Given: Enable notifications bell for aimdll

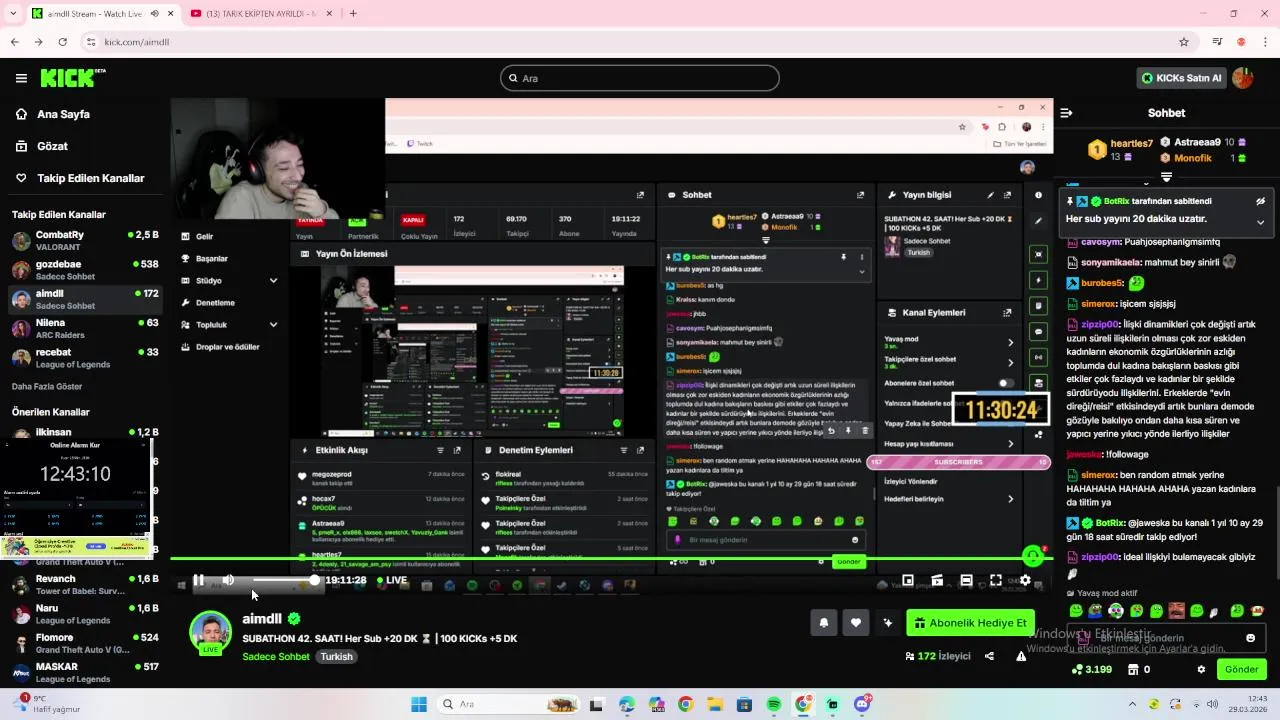Looking at the screenshot, I should (x=824, y=623).
